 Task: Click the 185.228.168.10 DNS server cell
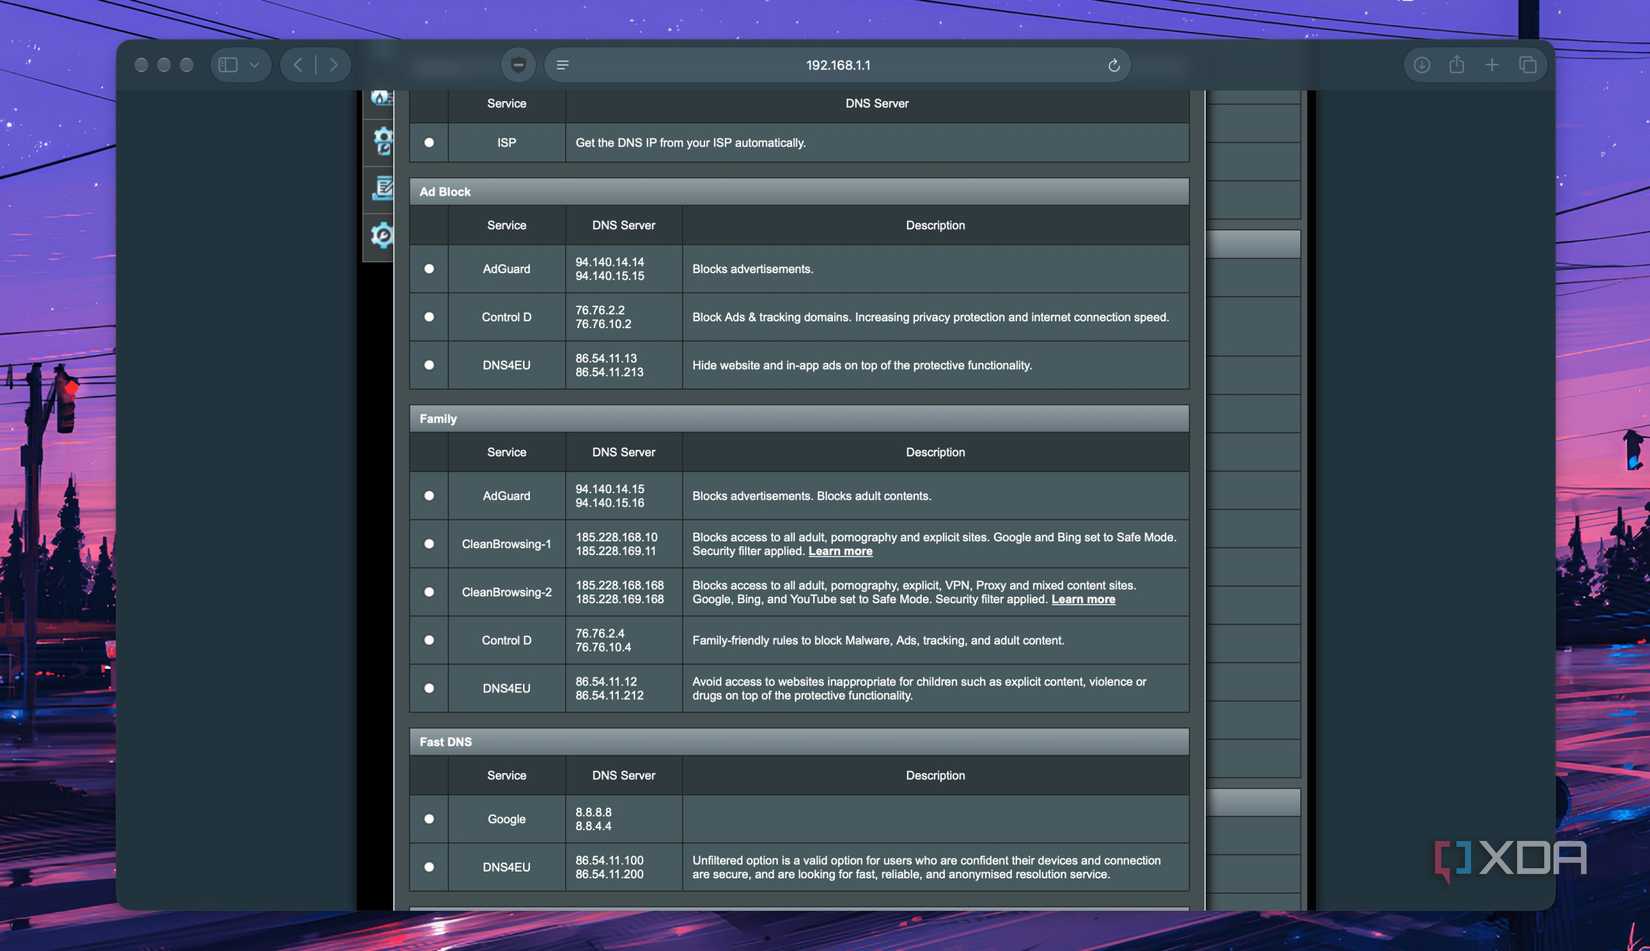point(624,544)
